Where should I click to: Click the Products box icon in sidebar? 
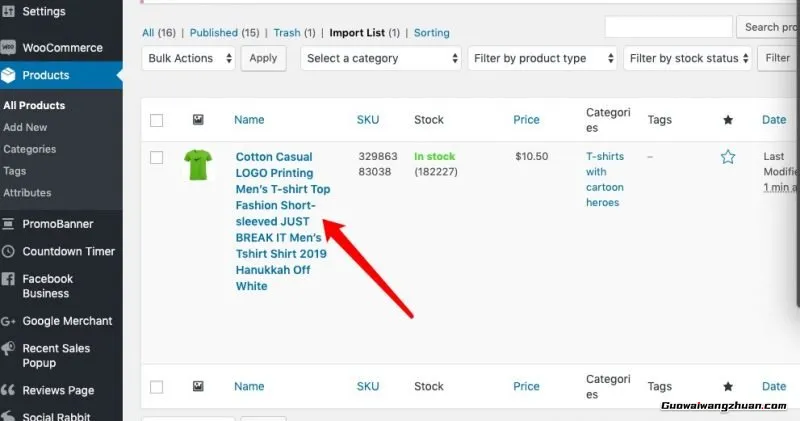point(9,75)
